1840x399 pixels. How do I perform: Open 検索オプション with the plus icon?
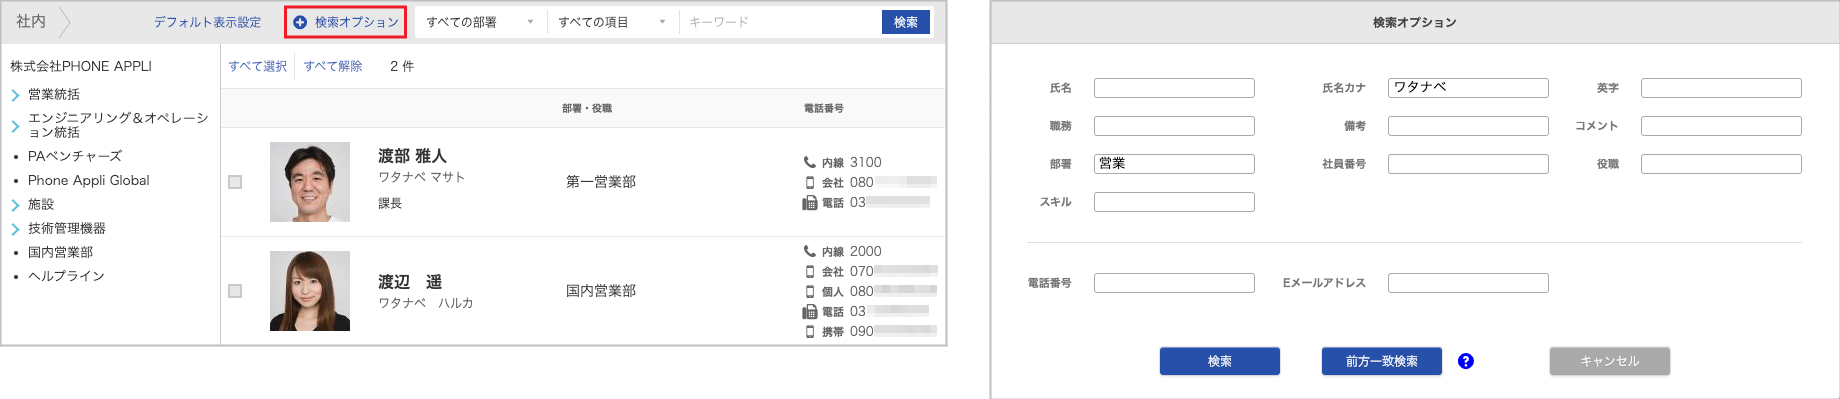tap(346, 22)
